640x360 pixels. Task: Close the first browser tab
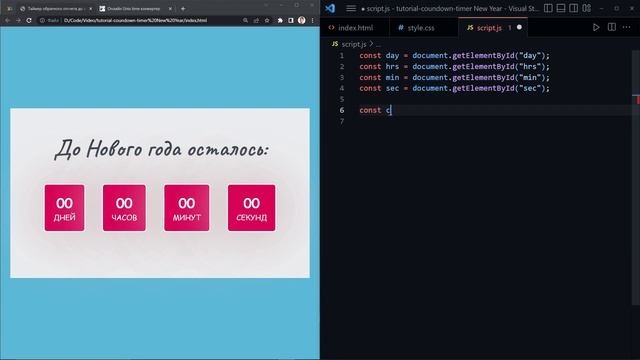coord(90,9)
